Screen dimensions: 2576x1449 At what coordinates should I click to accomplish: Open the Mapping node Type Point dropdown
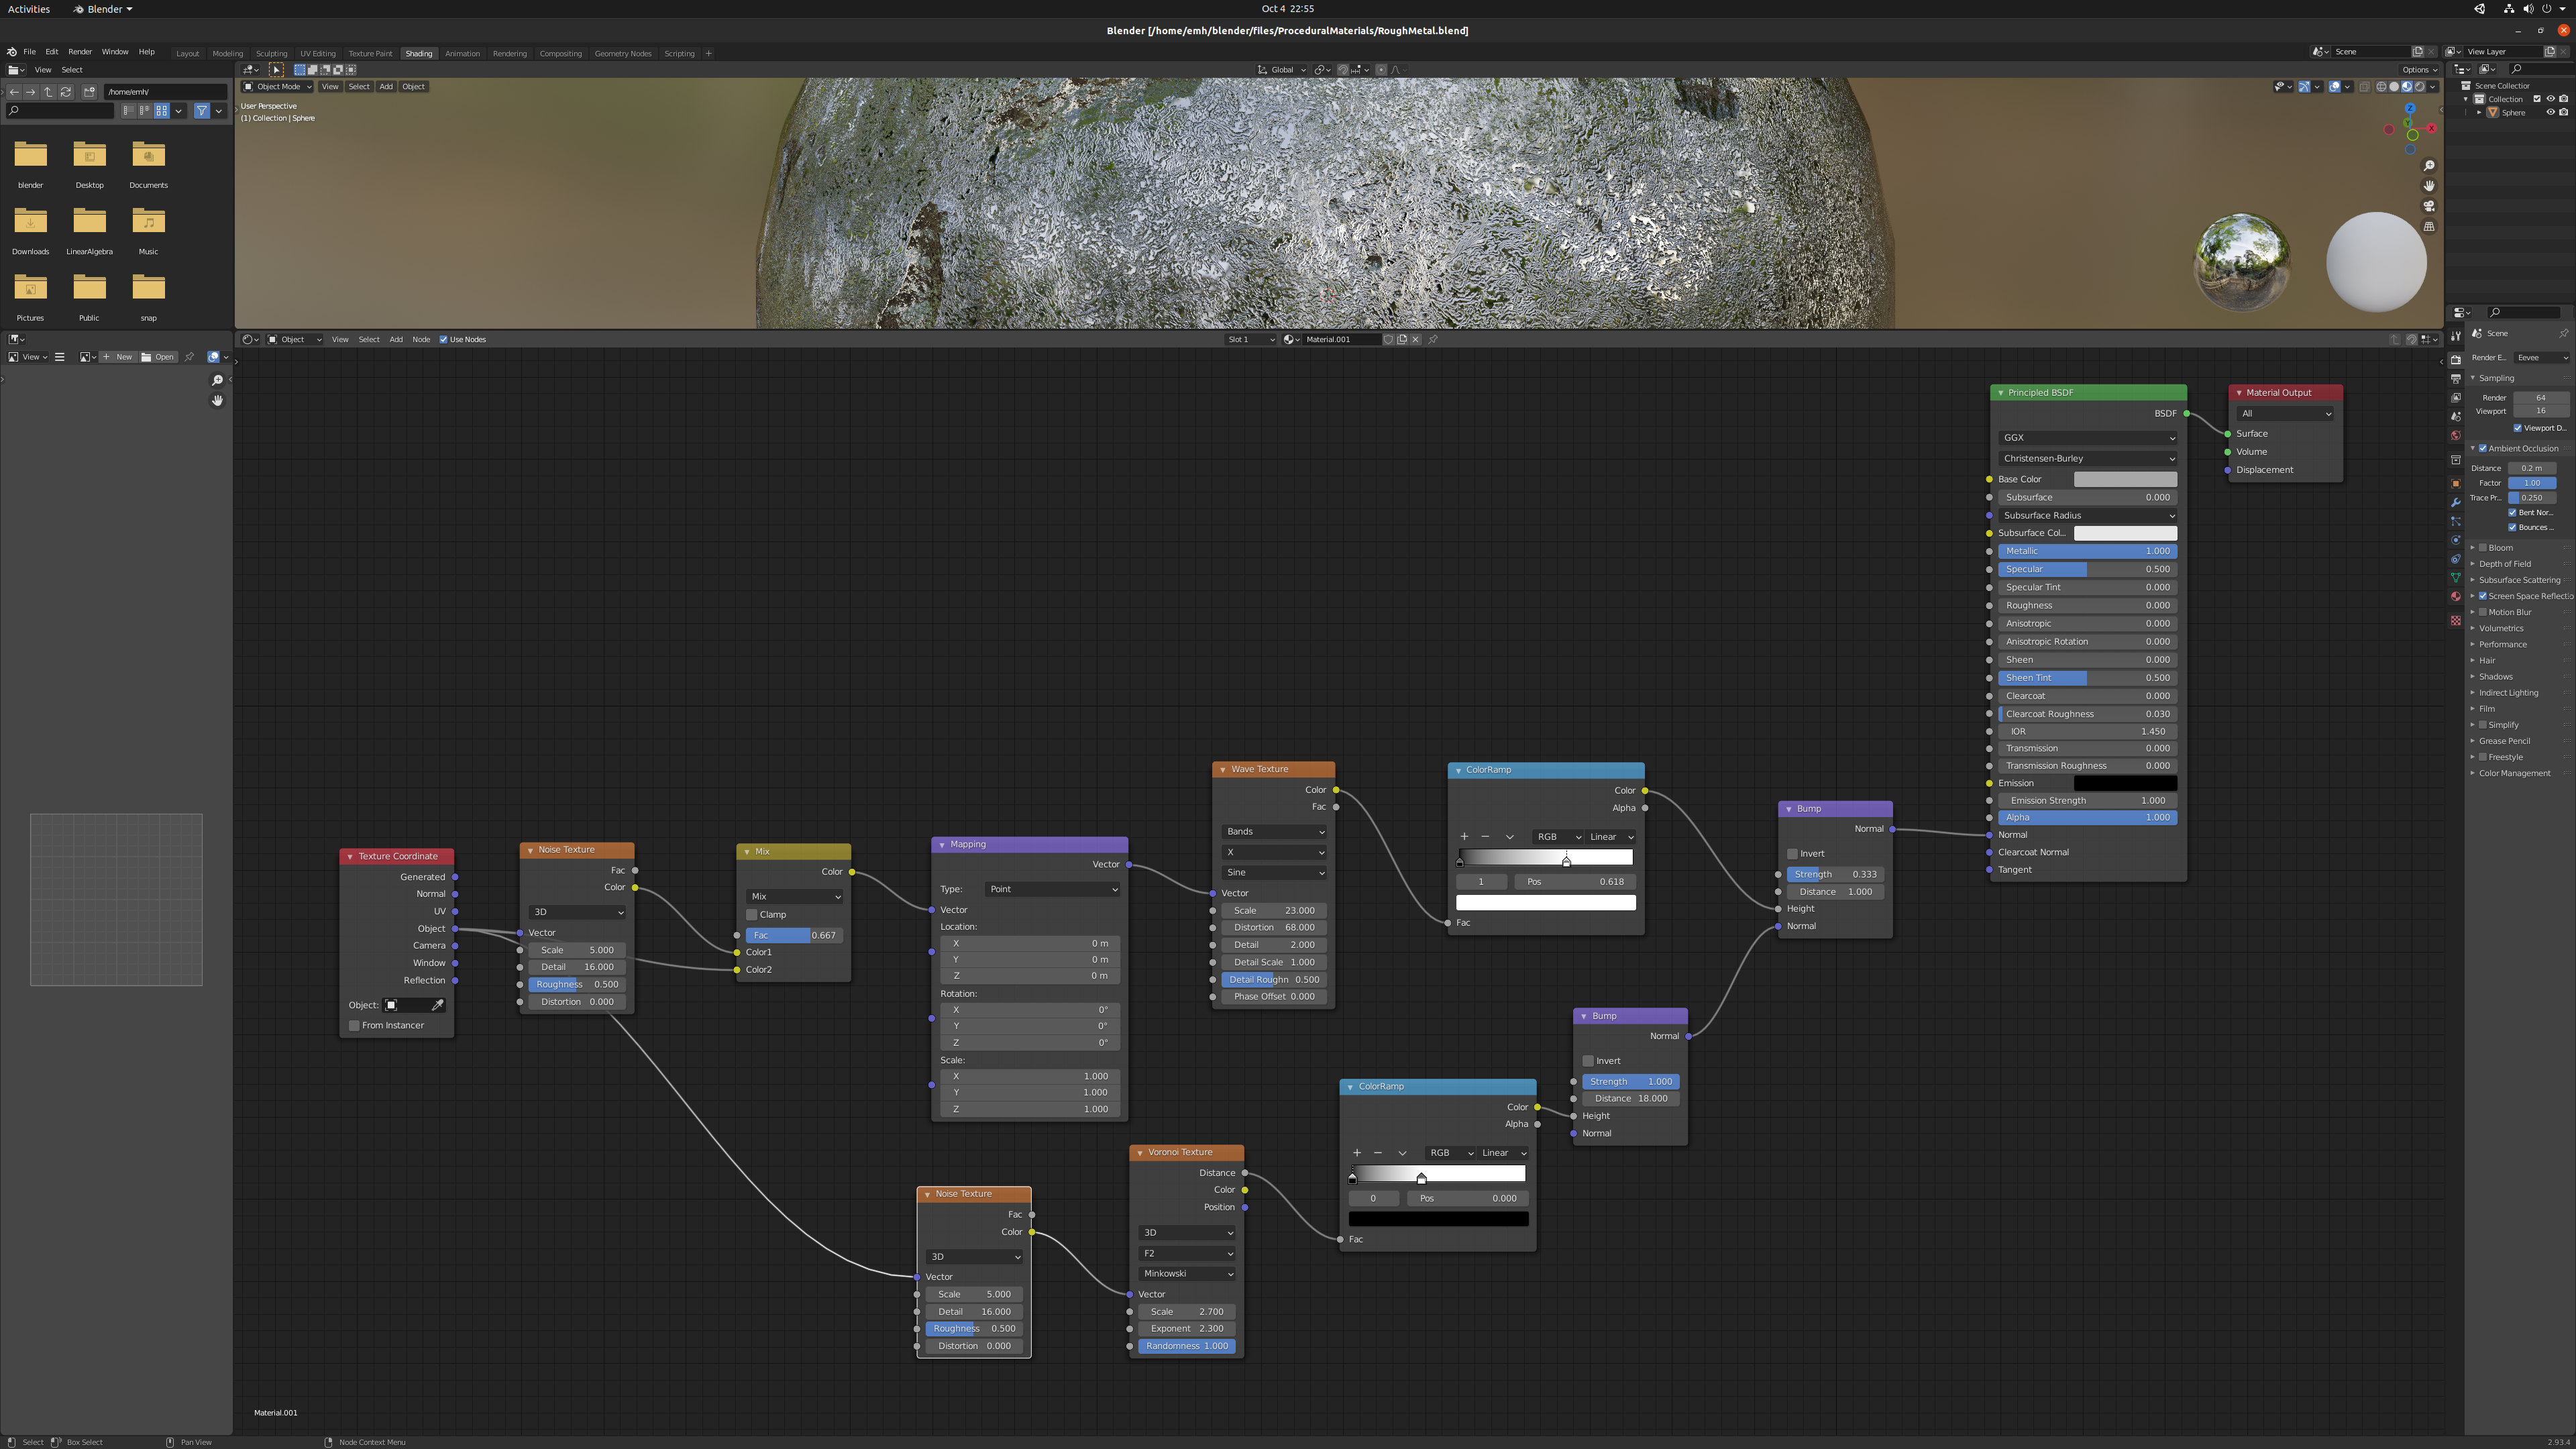(x=1053, y=889)
